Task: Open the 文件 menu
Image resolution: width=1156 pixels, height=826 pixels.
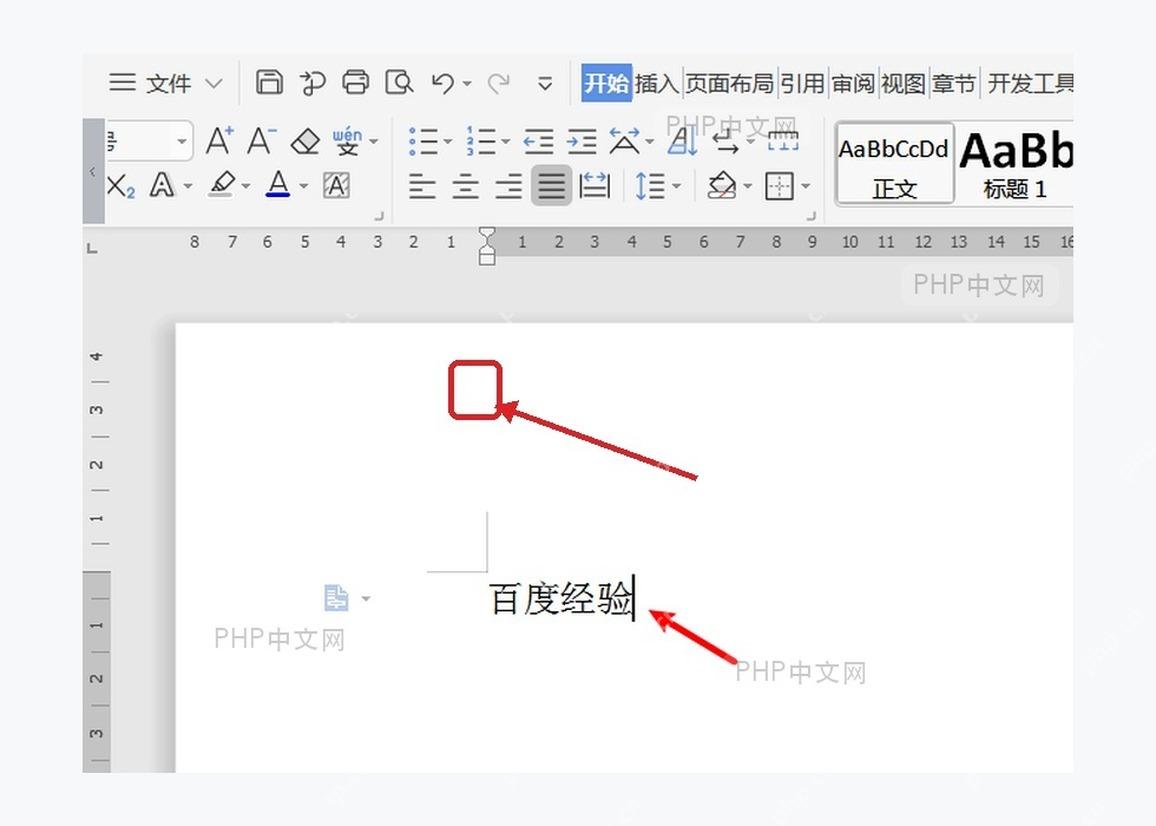Action: (169, 83)
